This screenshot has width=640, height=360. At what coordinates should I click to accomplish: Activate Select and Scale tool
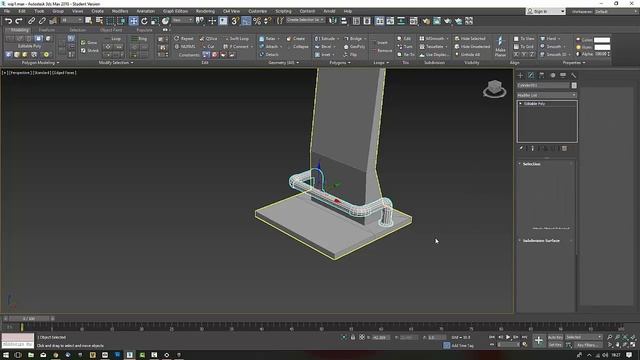[155, 21]
